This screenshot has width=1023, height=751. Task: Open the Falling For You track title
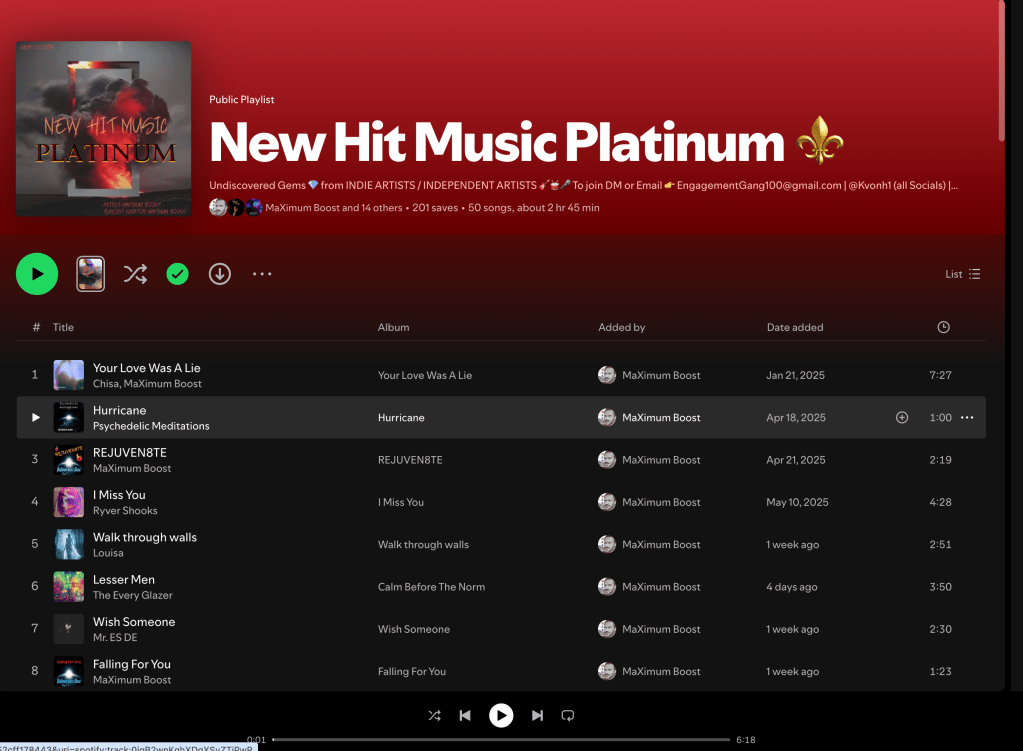pyautogui.click(x=132, y=664)
